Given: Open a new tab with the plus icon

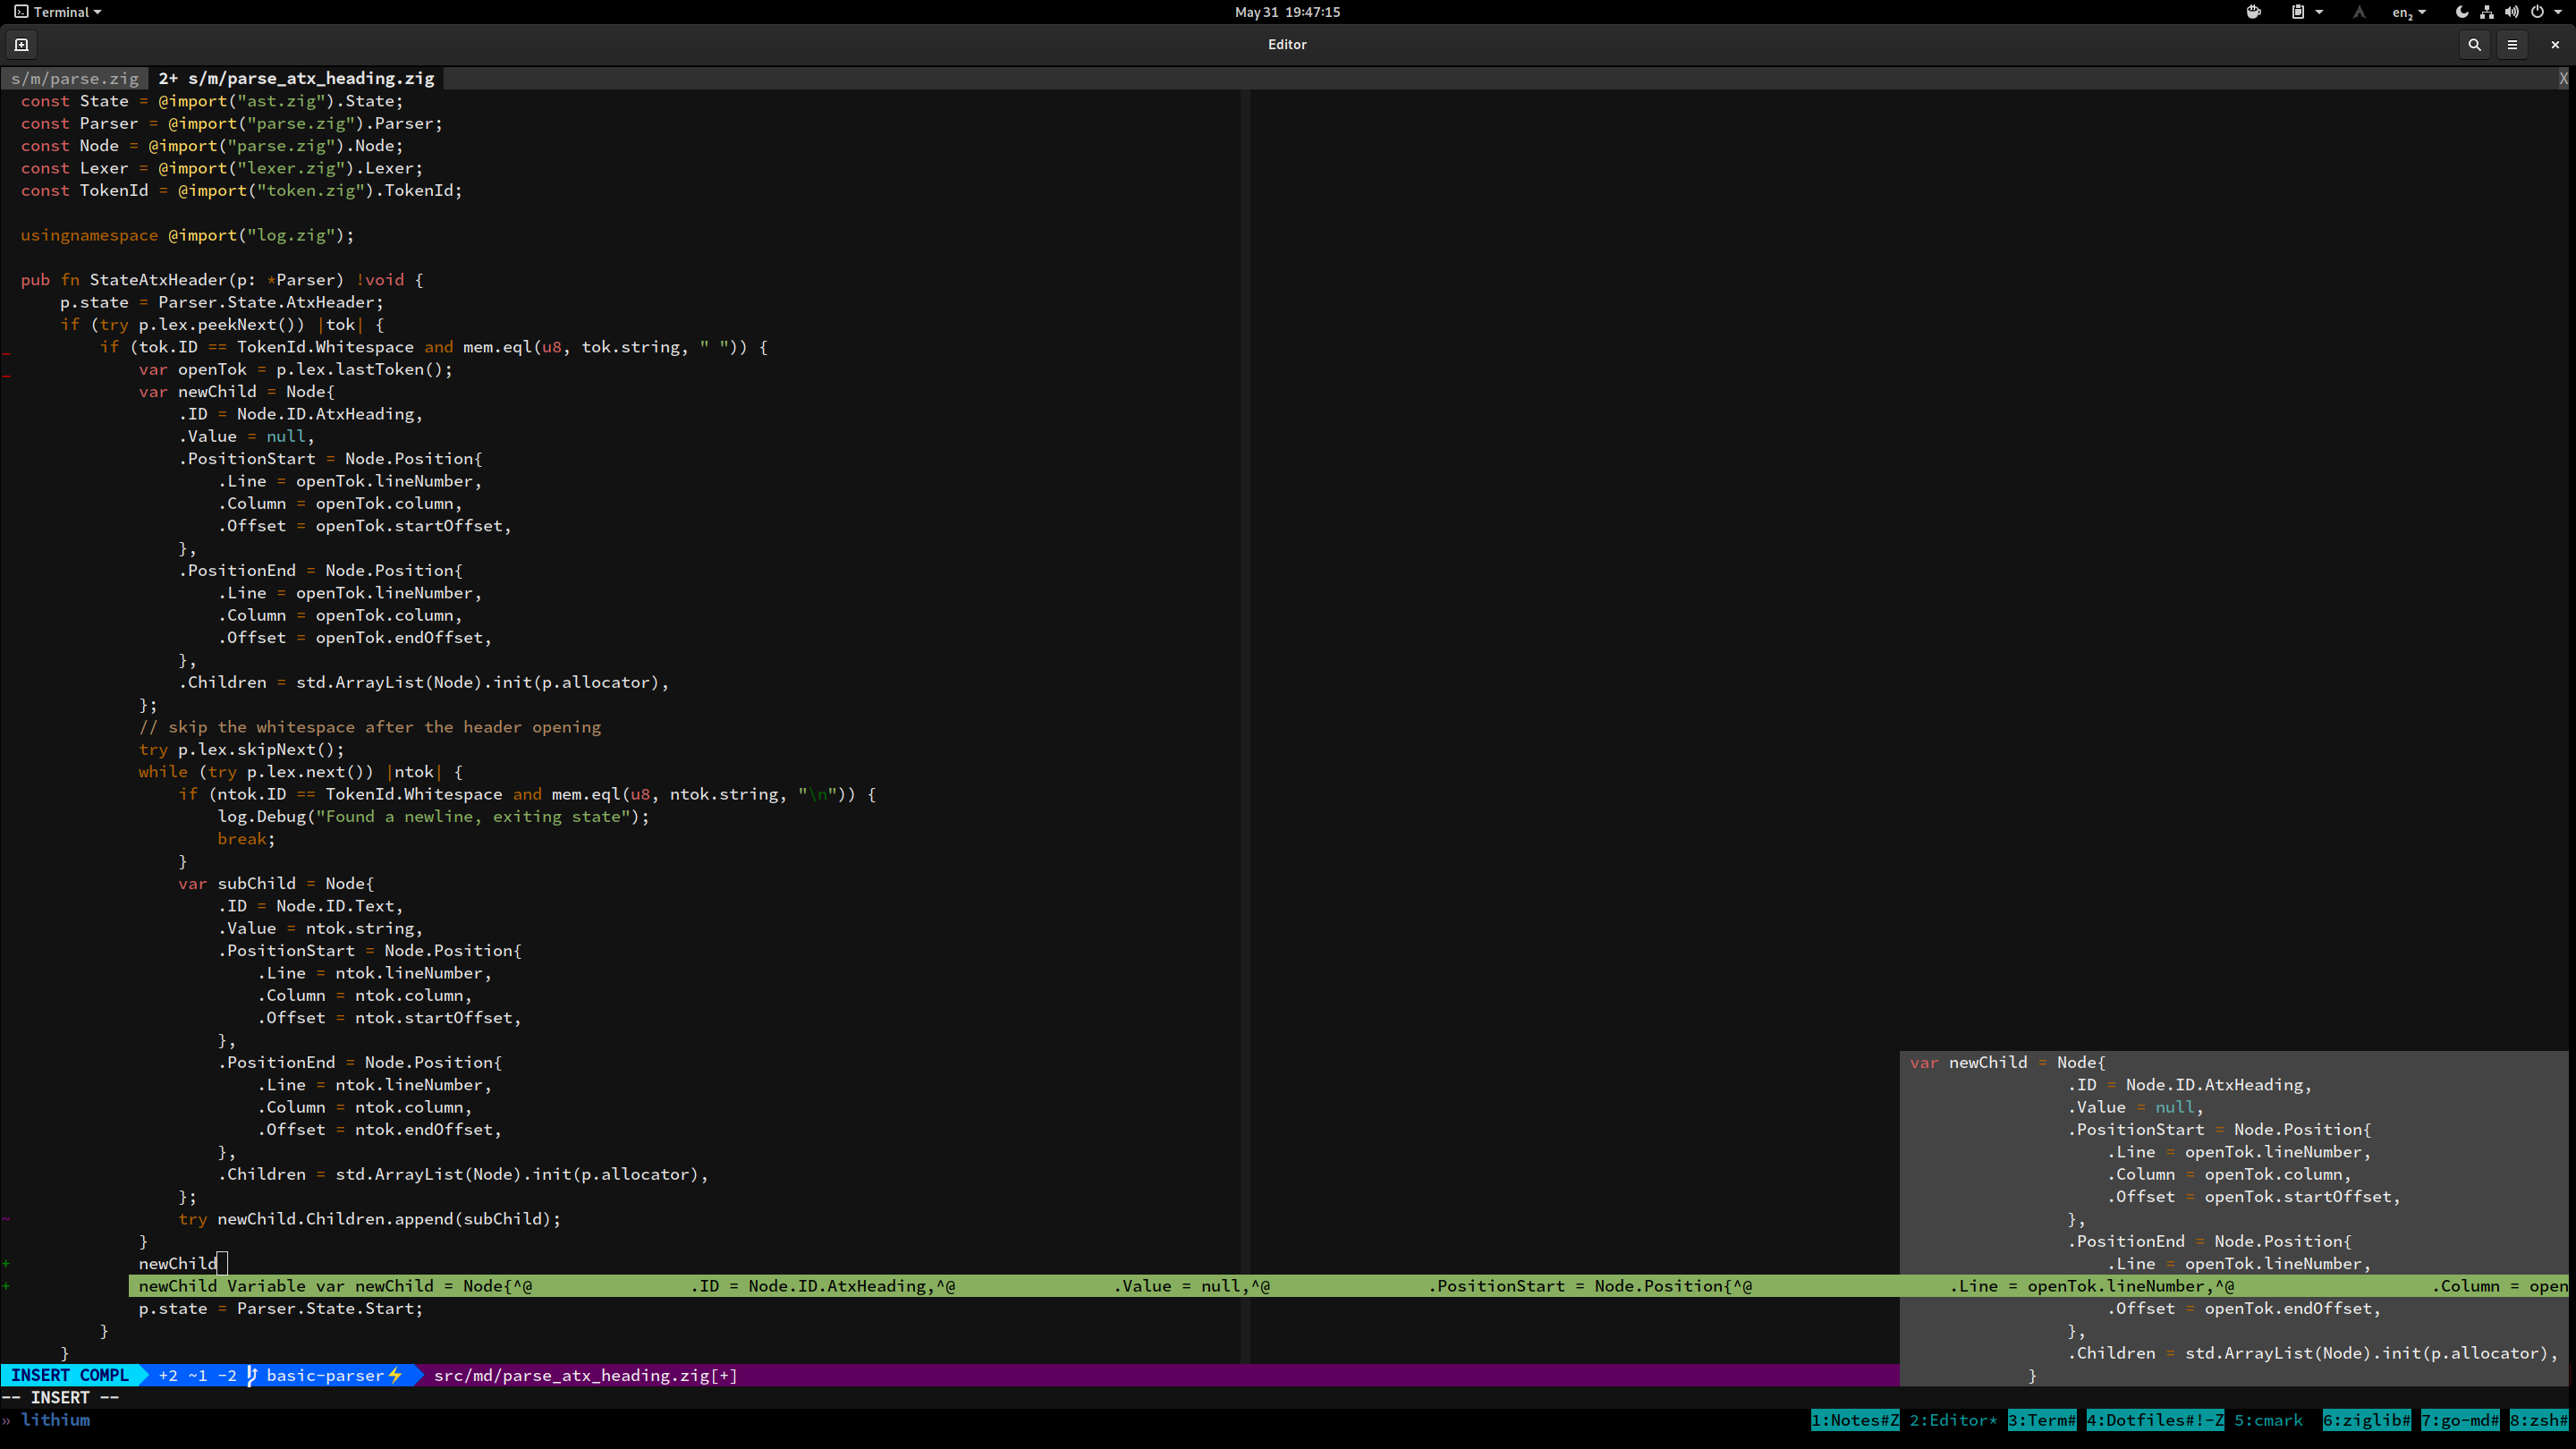Looking at the screenshot, I should click(21, 44).
